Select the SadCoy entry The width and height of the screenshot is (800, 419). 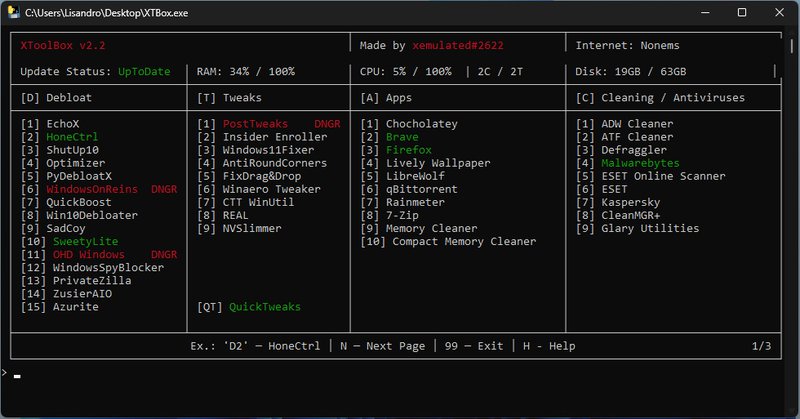click(x=53, y=228)
